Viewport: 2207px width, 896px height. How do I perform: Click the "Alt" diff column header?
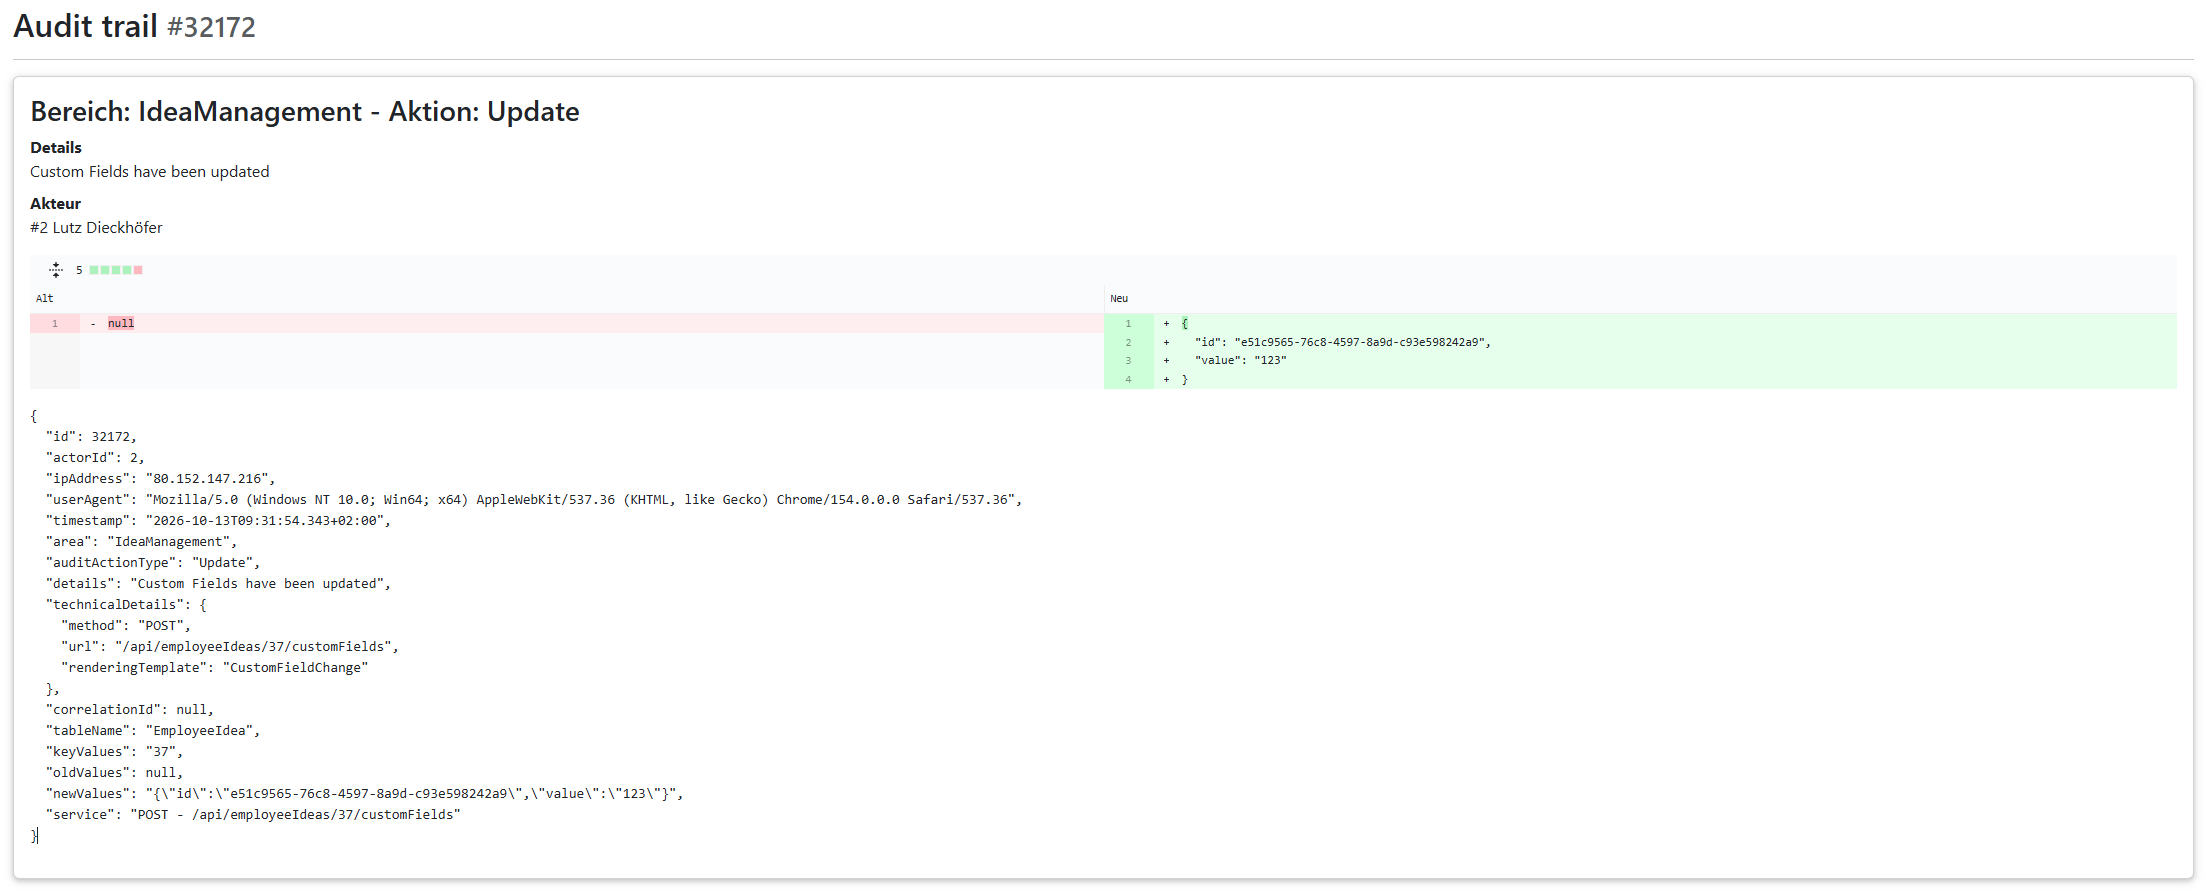coord(45,298)
